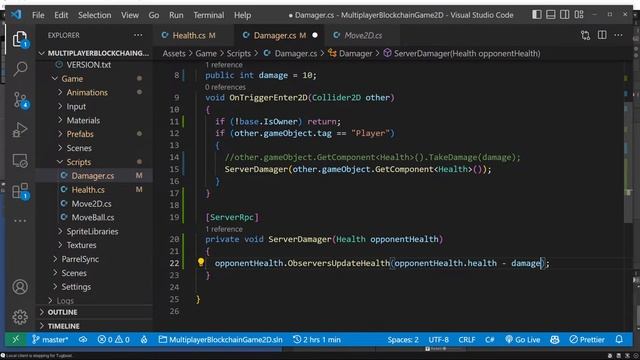The width and height of the screenshot is (640, 360).
Task: Select C# language mode
Action: pos(489,340)
